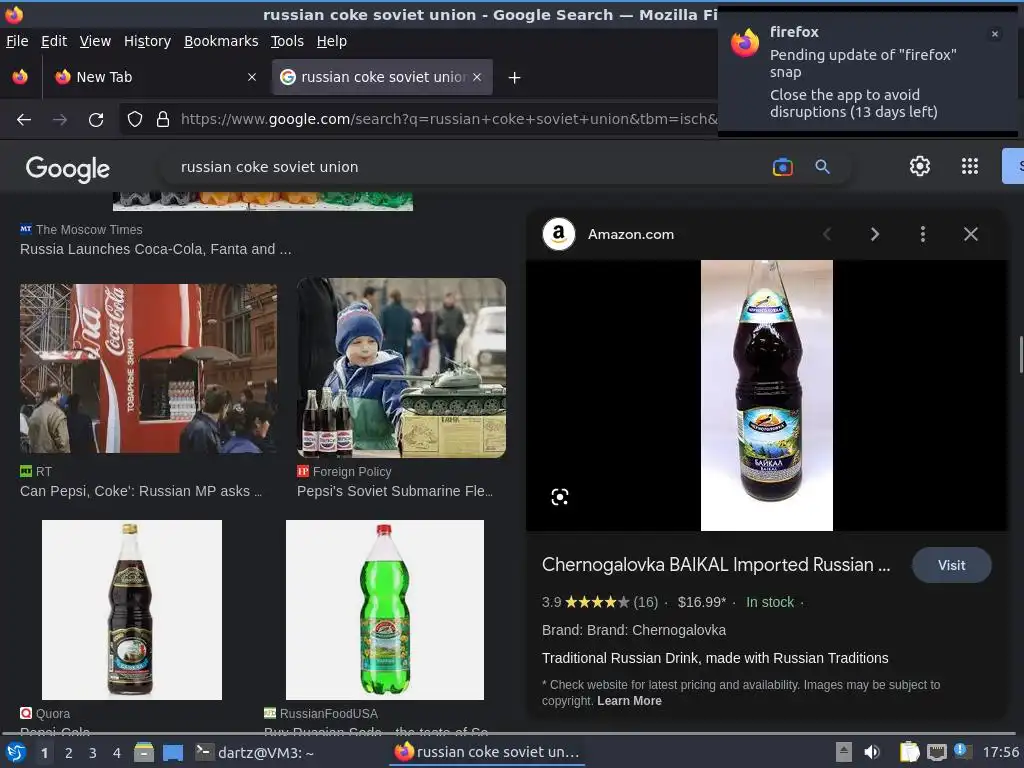Select the boy with toy tank thumbnail
Viewport: 1024px width, 768px height.
[x=401, y=368]
